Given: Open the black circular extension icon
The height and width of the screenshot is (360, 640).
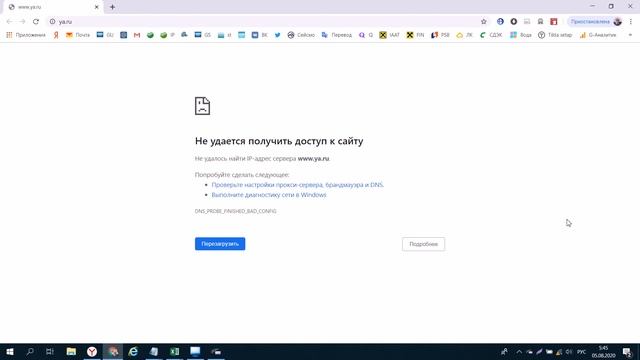Looking at the screenshot, I should 513,22.
